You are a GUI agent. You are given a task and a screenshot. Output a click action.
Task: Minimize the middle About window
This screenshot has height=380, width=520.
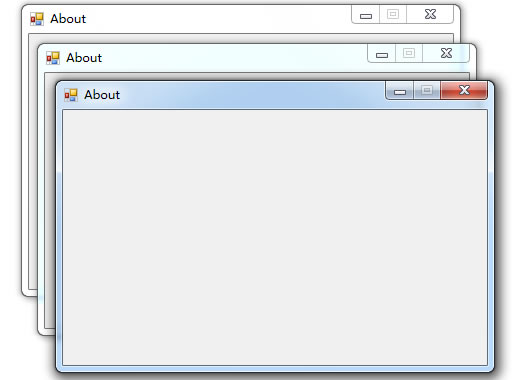382,53
